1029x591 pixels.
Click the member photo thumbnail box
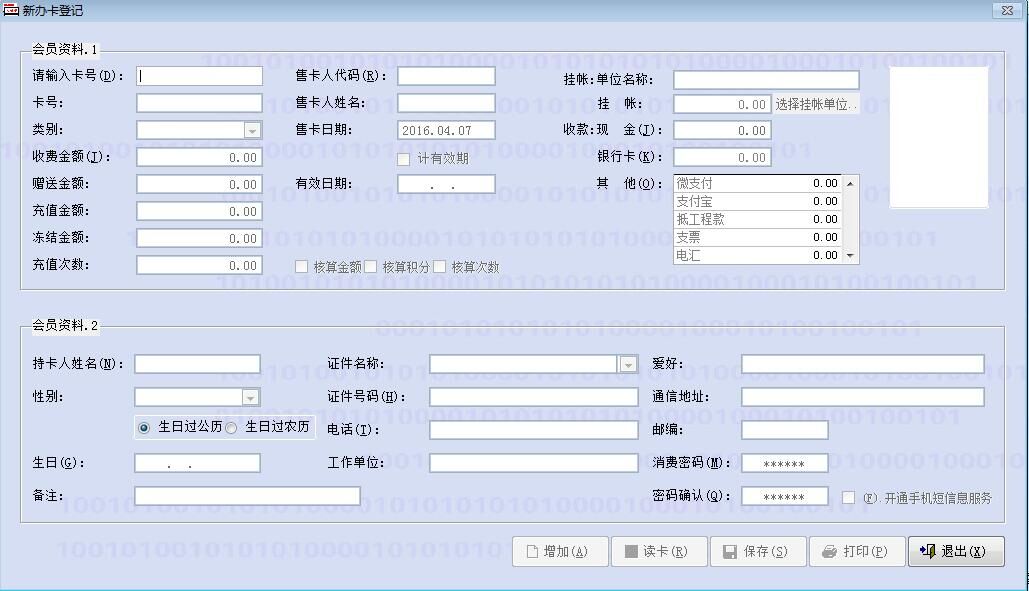tap(938, 137)
